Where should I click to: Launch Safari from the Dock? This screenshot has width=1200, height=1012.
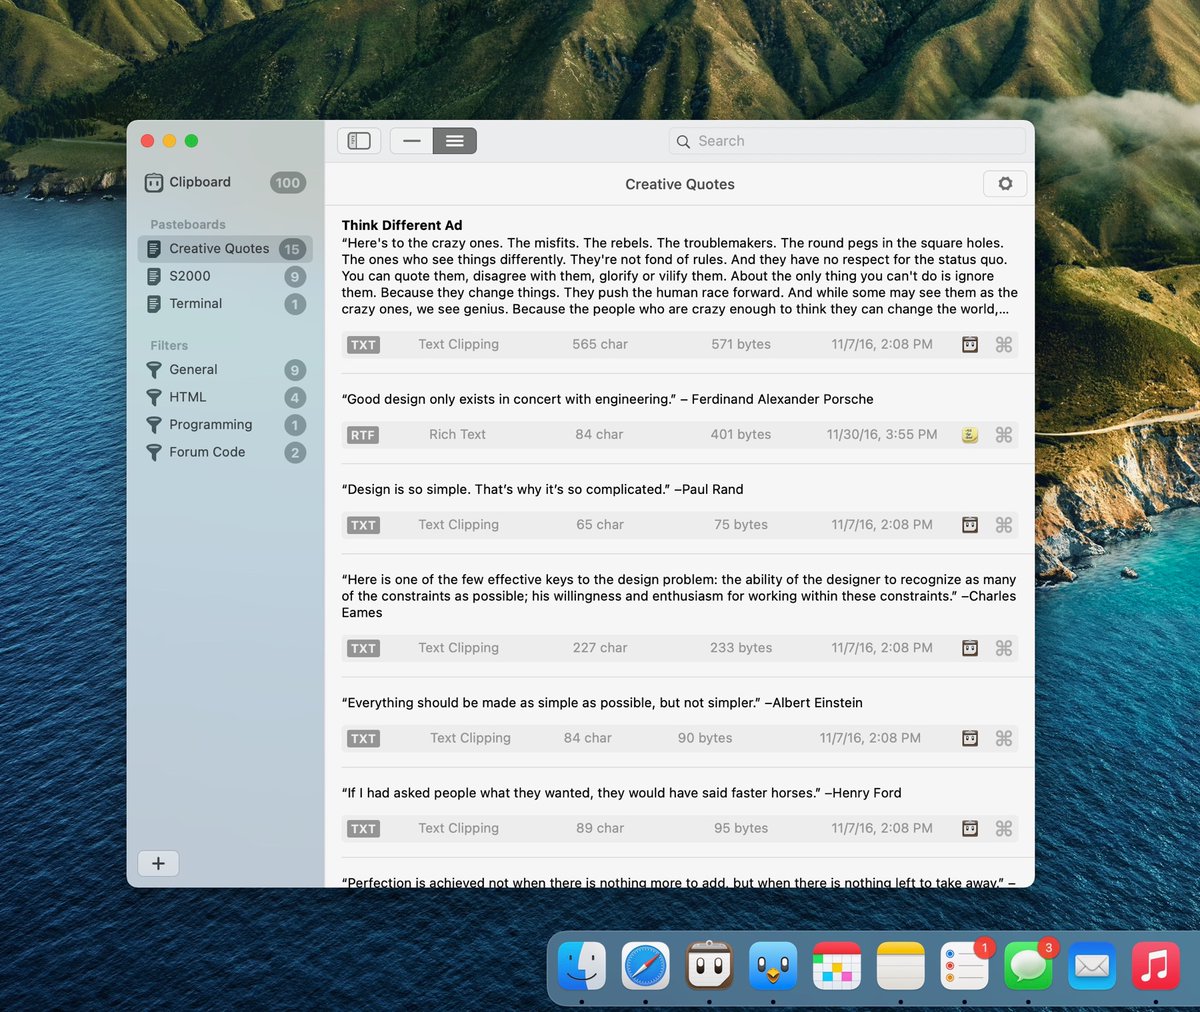pos(646,966)
